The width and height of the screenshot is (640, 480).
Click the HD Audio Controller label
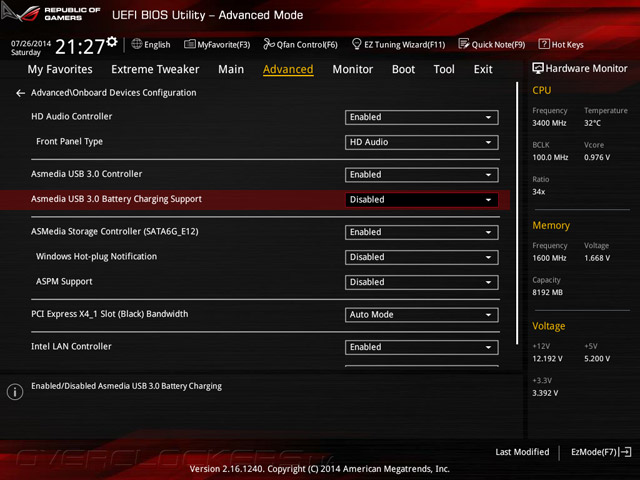tap(71, 117)
